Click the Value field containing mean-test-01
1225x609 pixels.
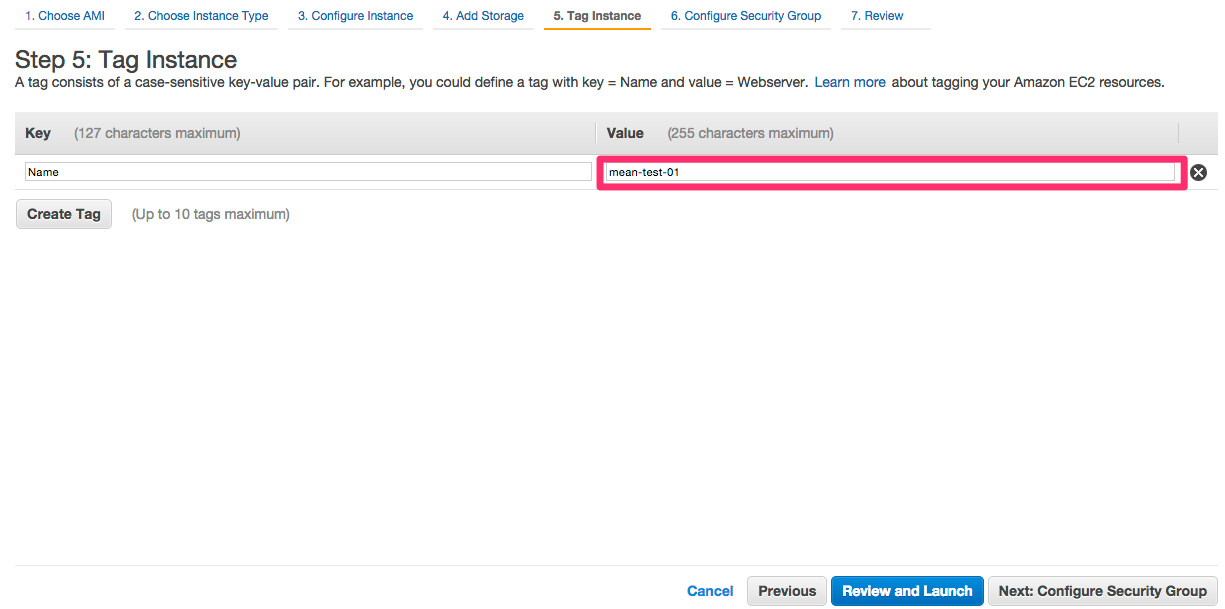(x=890, y=172)
